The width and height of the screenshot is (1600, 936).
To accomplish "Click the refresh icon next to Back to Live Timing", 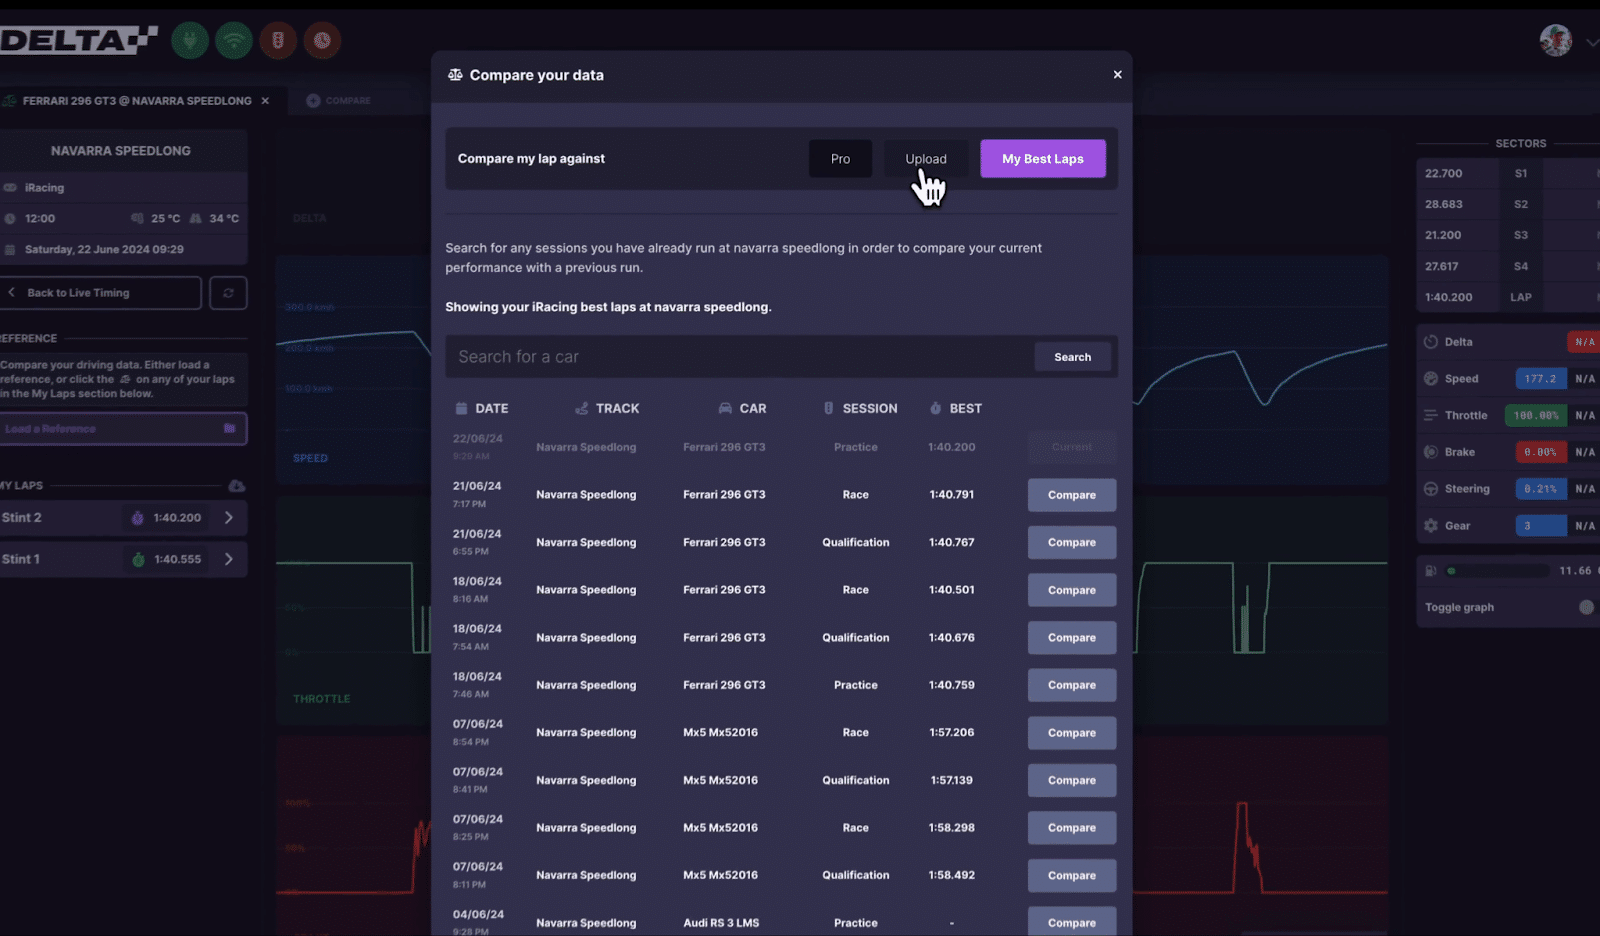I will 228,293.
